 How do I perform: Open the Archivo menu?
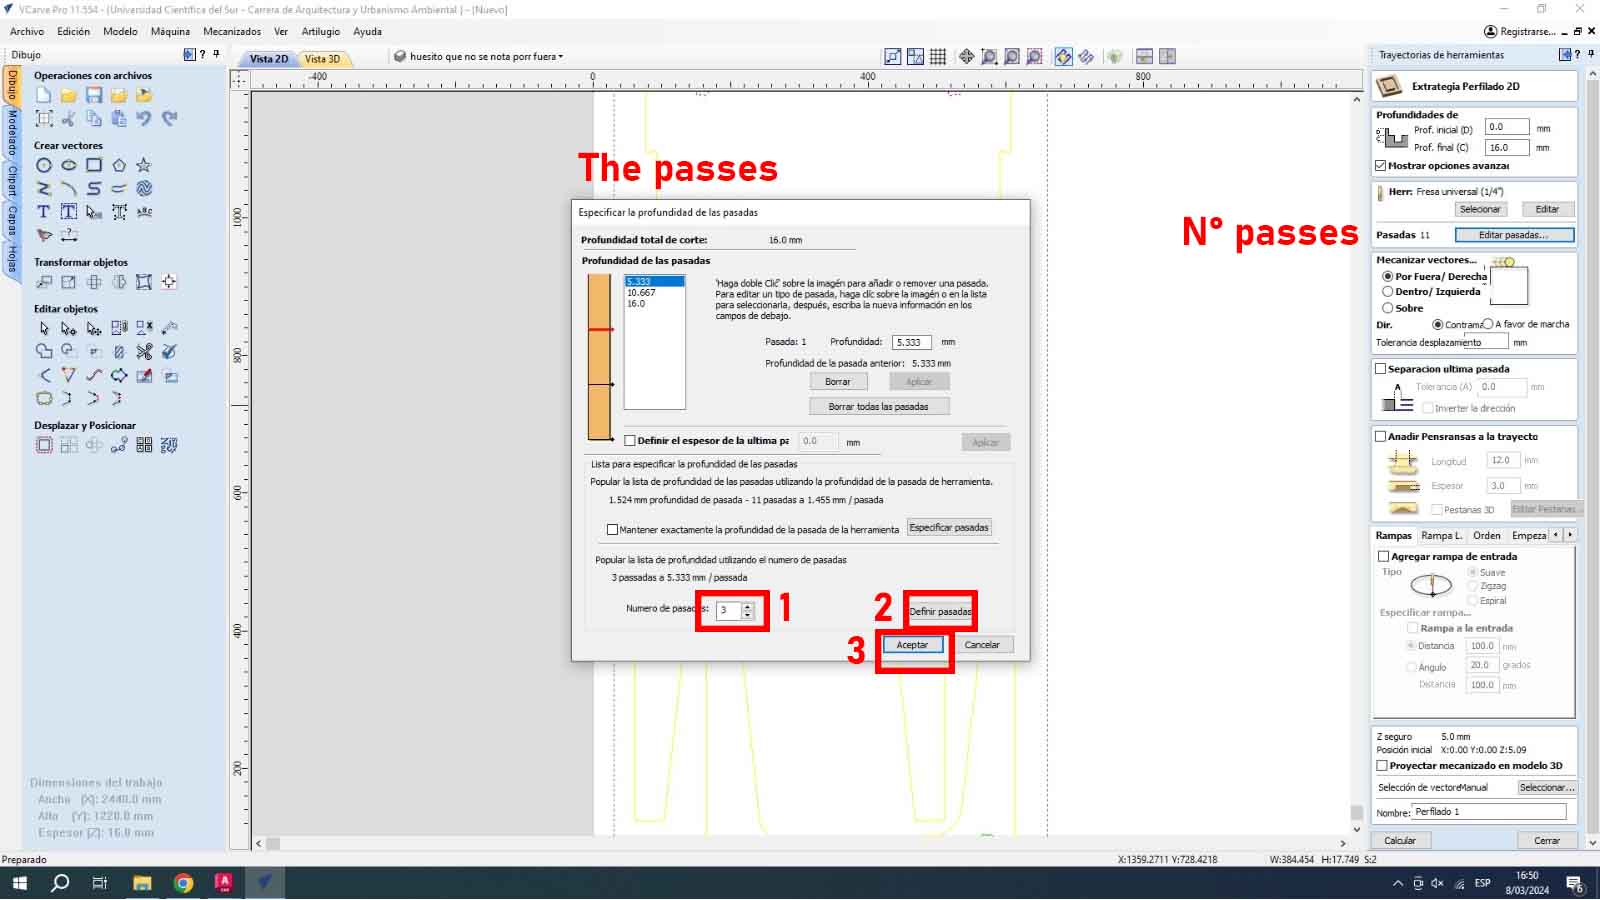(x=27, y=32)
